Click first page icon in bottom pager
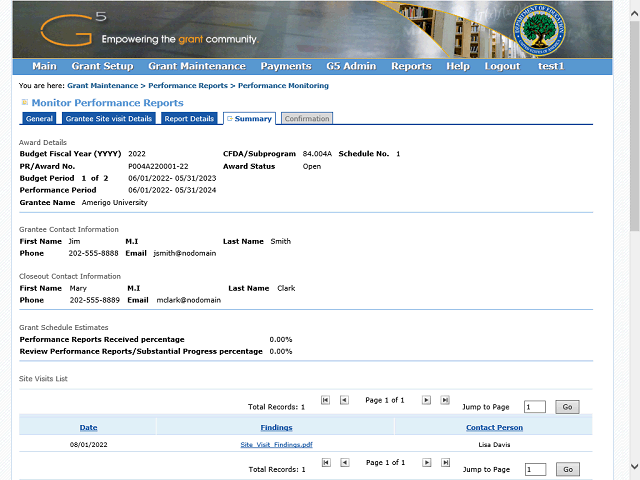 (325, 463)
